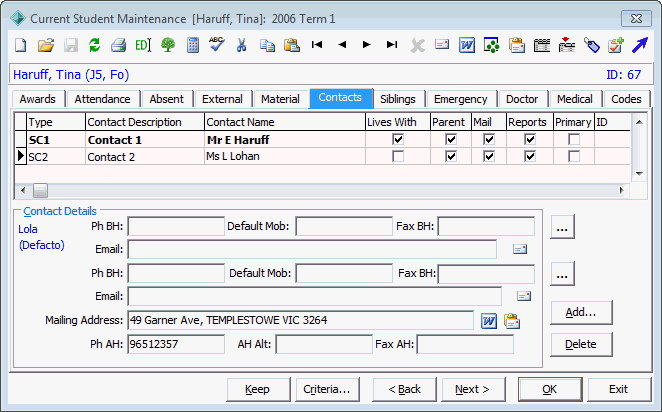The height and width of the screenshot is (412, 662).
Task: Click the second email envelope icon in Contact Details
Action: click(x=524, y=296)
